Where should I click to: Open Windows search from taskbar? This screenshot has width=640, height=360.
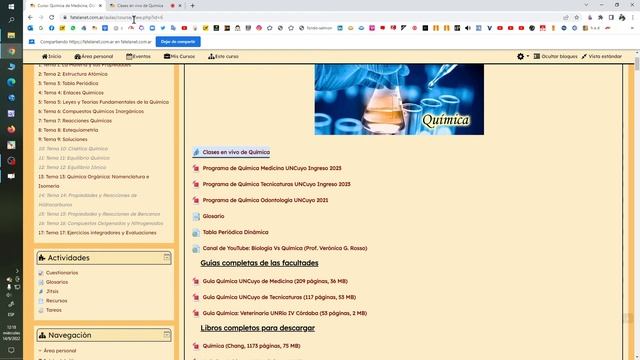(x=11, y=20)
